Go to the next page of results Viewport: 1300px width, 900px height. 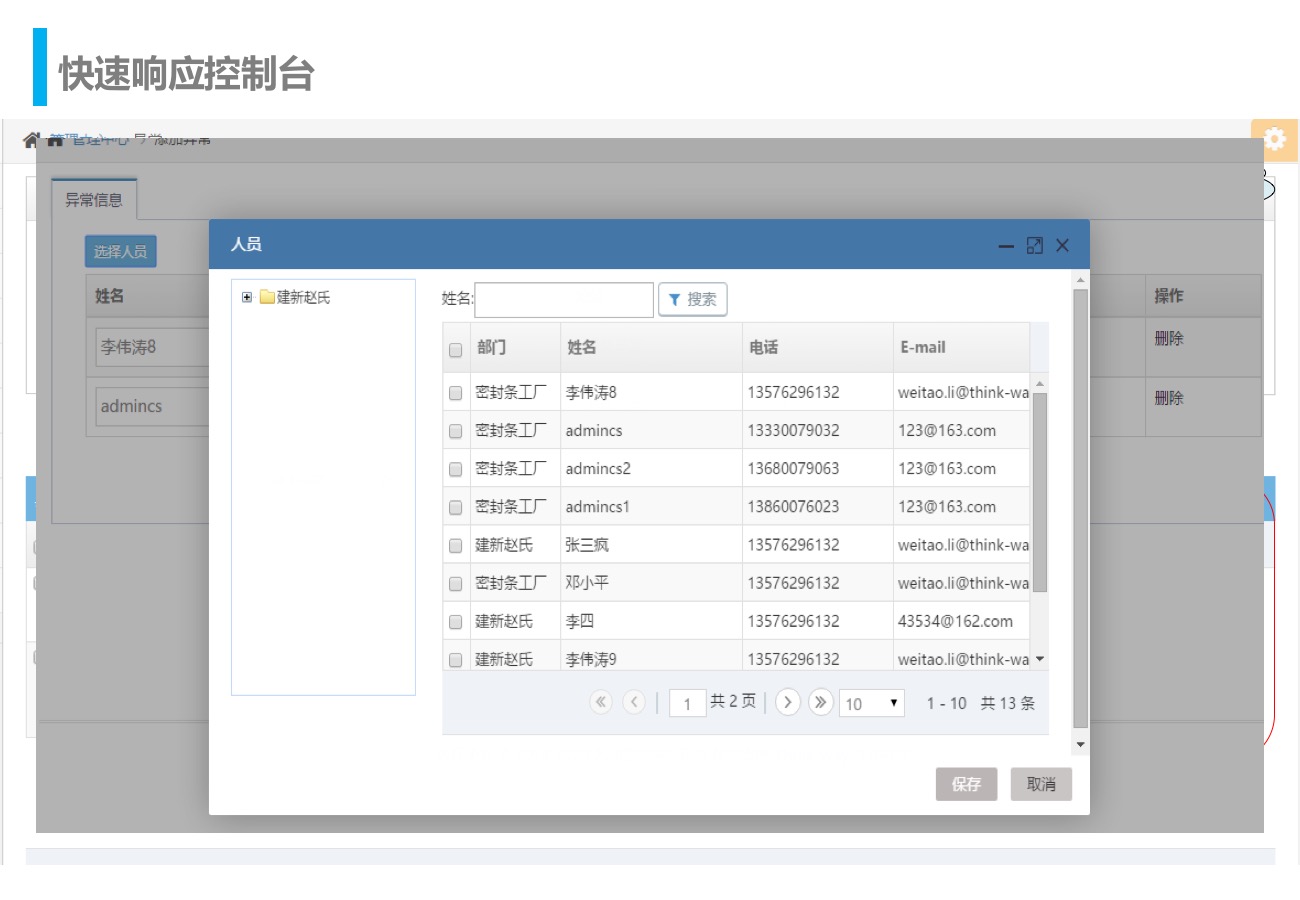pos(788,702)
